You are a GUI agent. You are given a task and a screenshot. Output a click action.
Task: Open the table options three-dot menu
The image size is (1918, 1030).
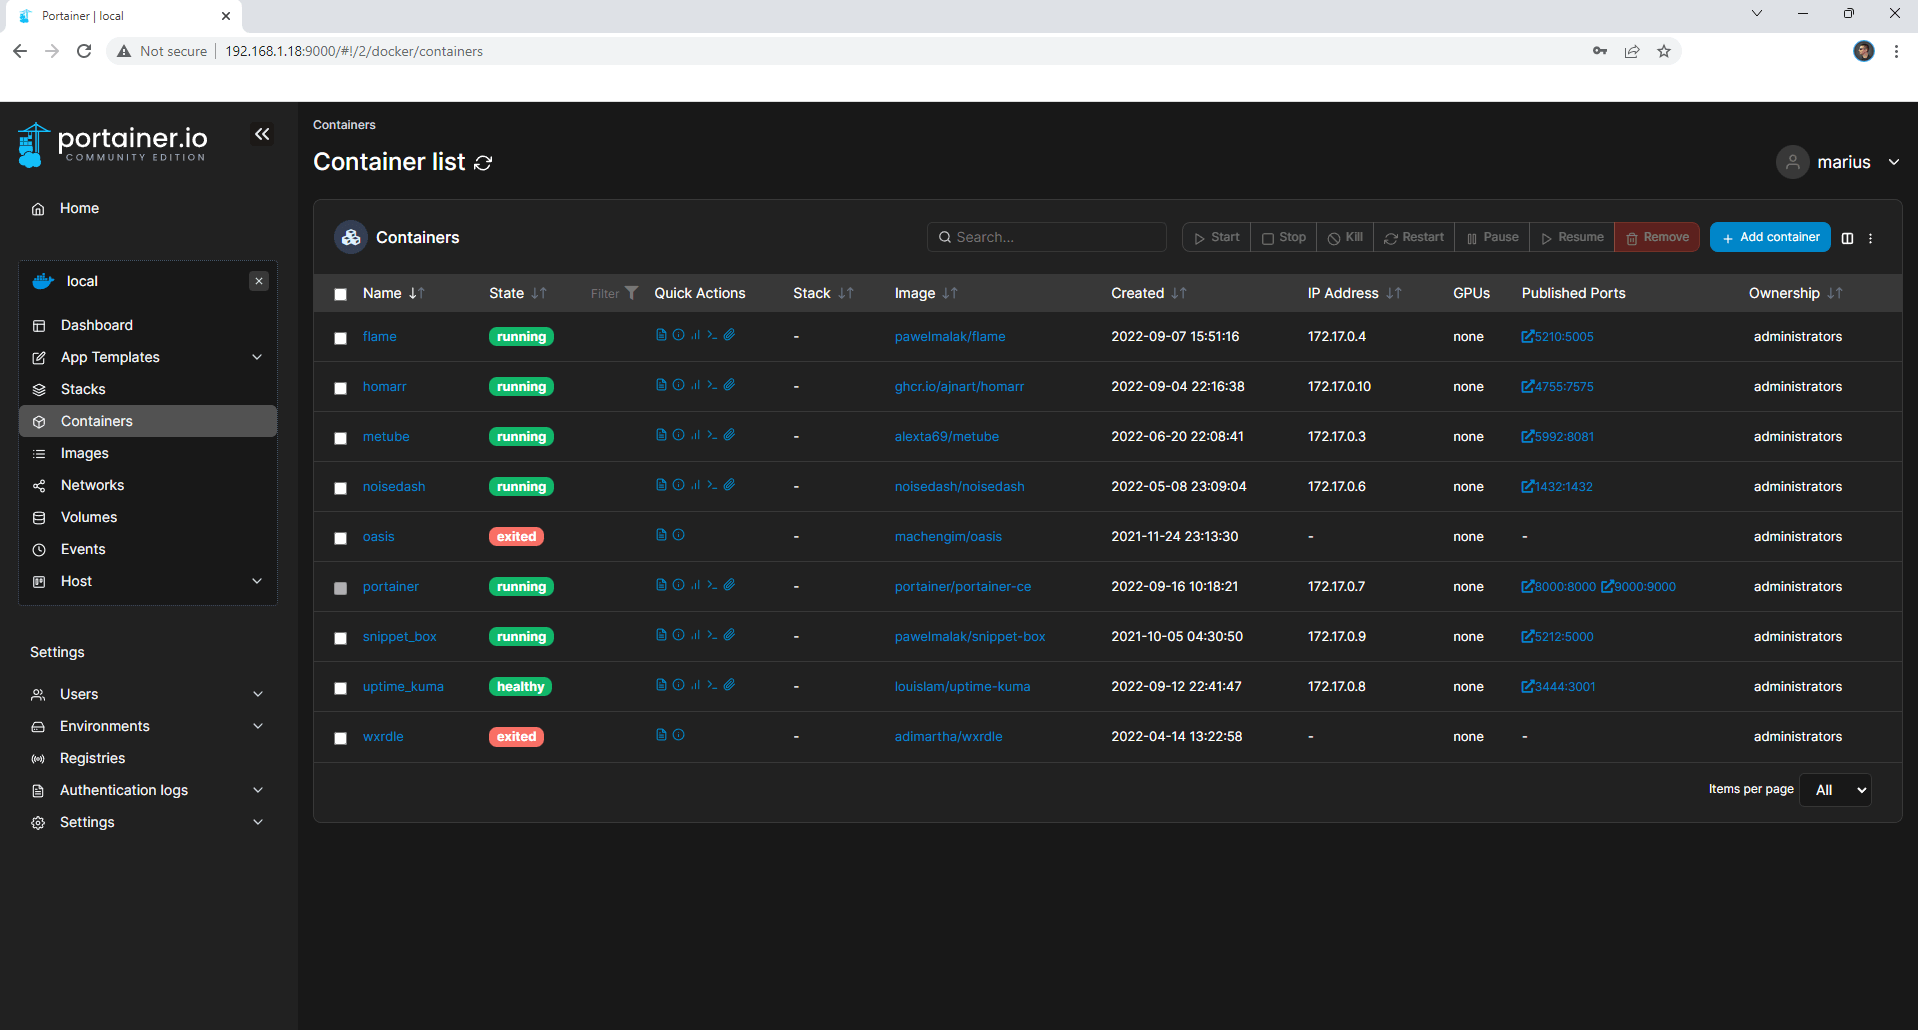[x=1870, y=238]
